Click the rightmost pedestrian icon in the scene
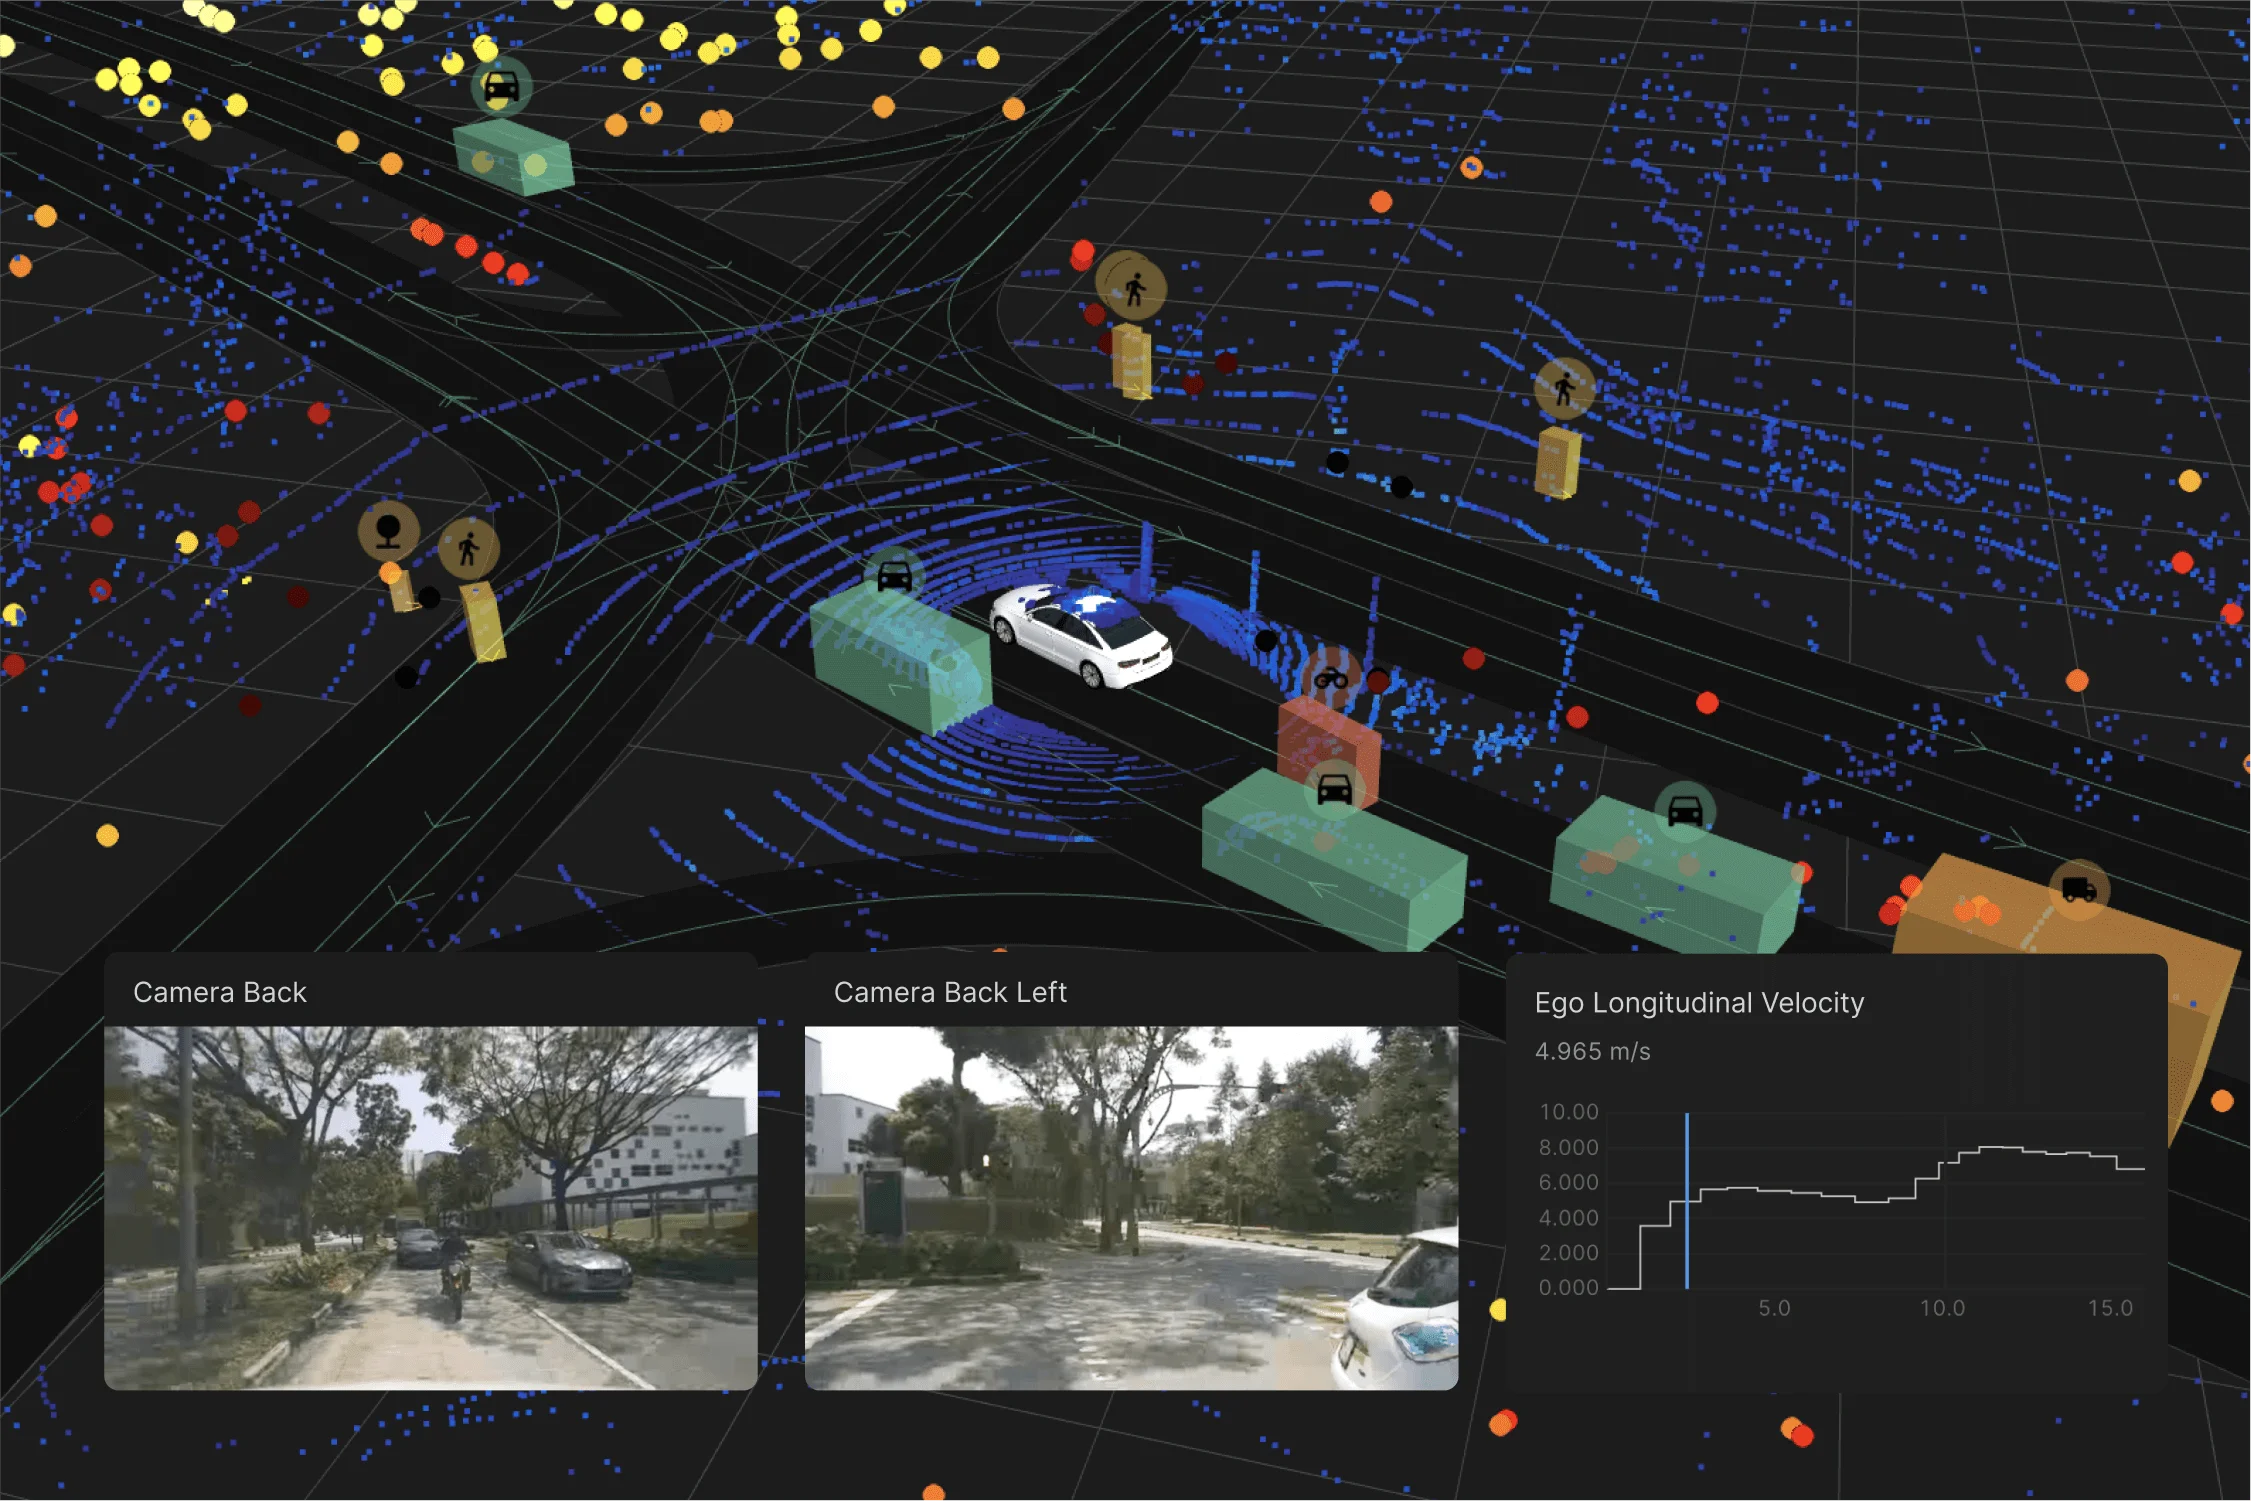Viewport: 2251px width, 1501px height. pyautogui.click(x=1564, y=388)
